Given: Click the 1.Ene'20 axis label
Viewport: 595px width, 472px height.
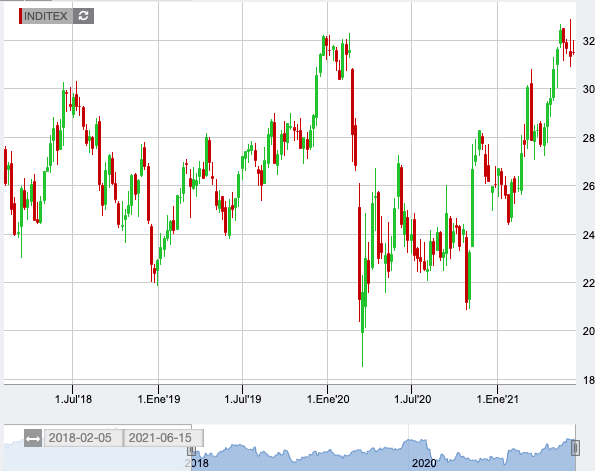Looking at the screenshot, I should (x=328, y=399).
